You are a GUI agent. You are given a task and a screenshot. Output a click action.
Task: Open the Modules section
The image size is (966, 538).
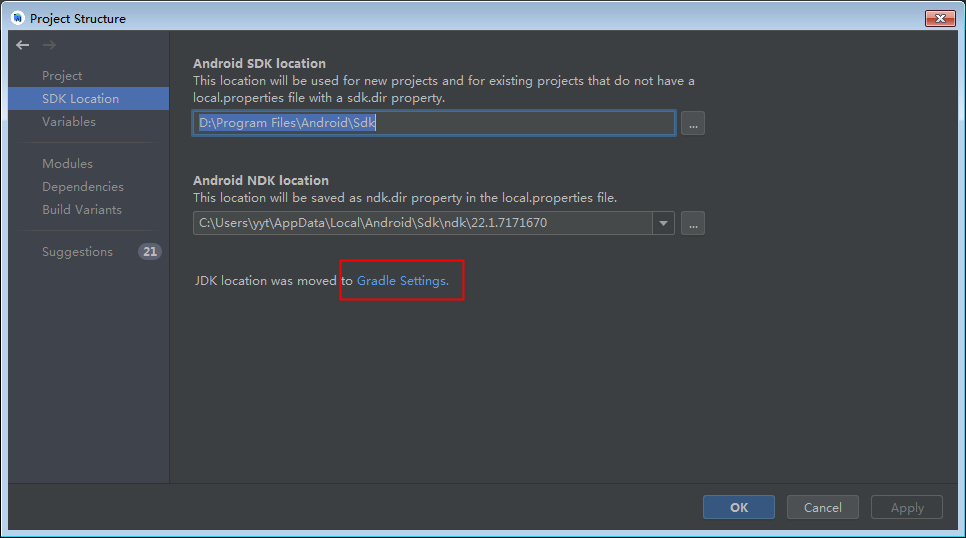coord(67,164)
